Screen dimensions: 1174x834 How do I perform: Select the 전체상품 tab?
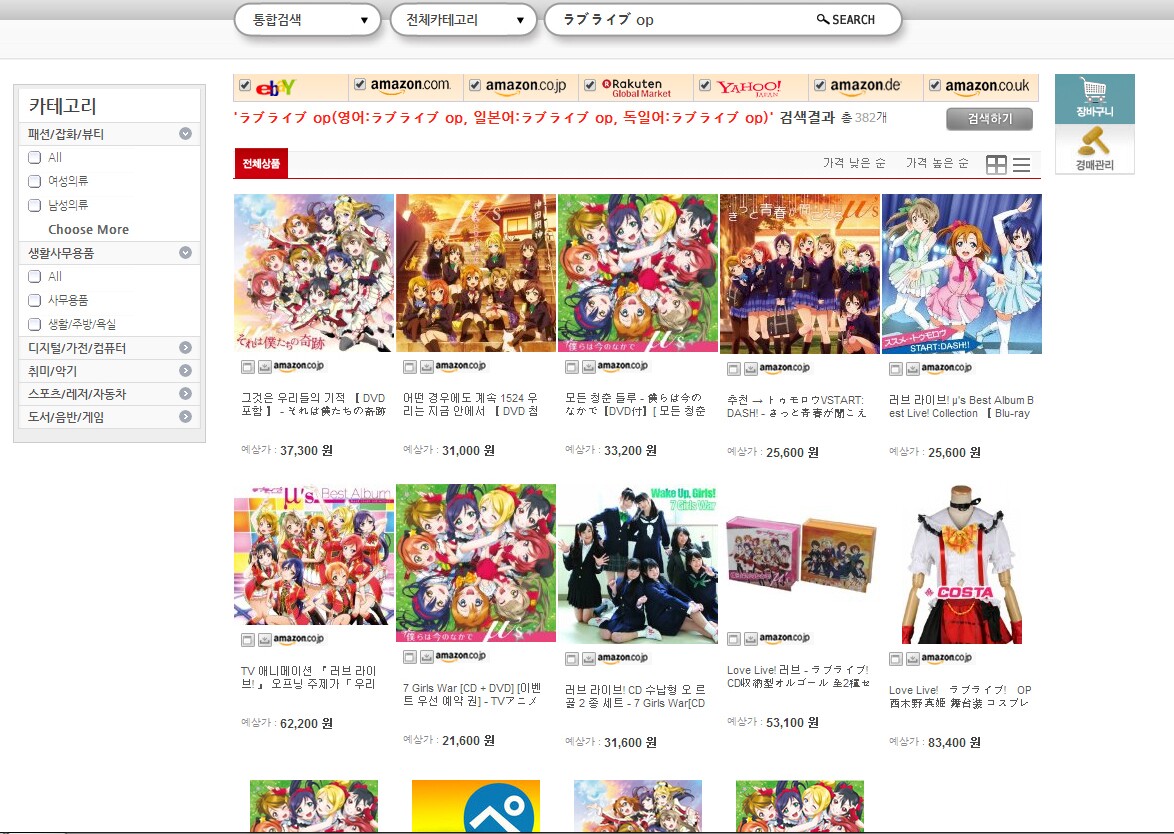click(x=261, y=164)
